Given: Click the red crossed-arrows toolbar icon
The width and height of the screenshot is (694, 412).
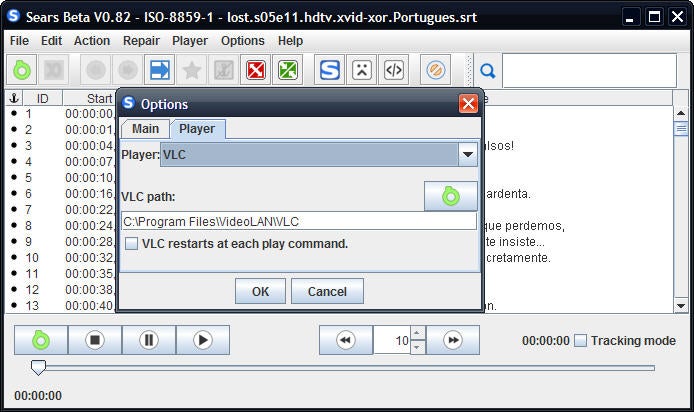Looking at the screenshot, I should (255, 69).
